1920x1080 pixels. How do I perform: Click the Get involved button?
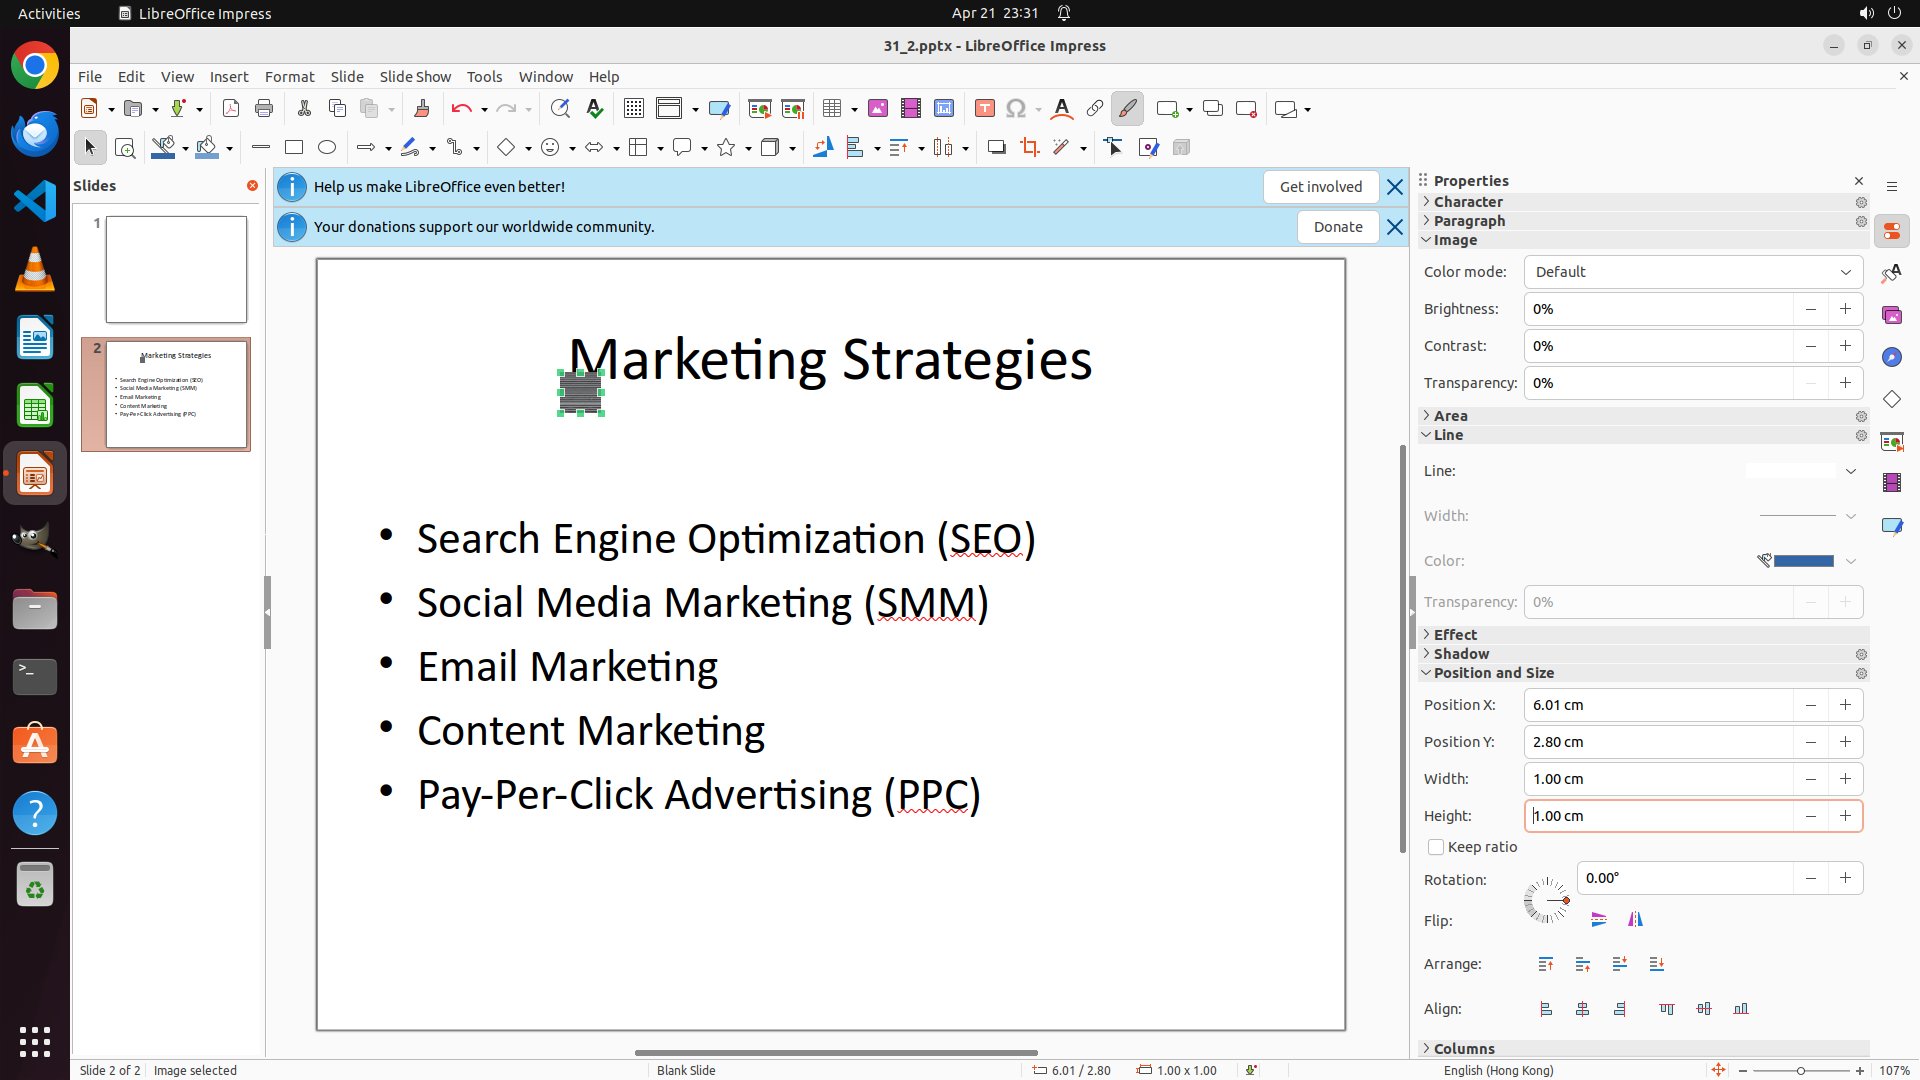pos(1320,187)
